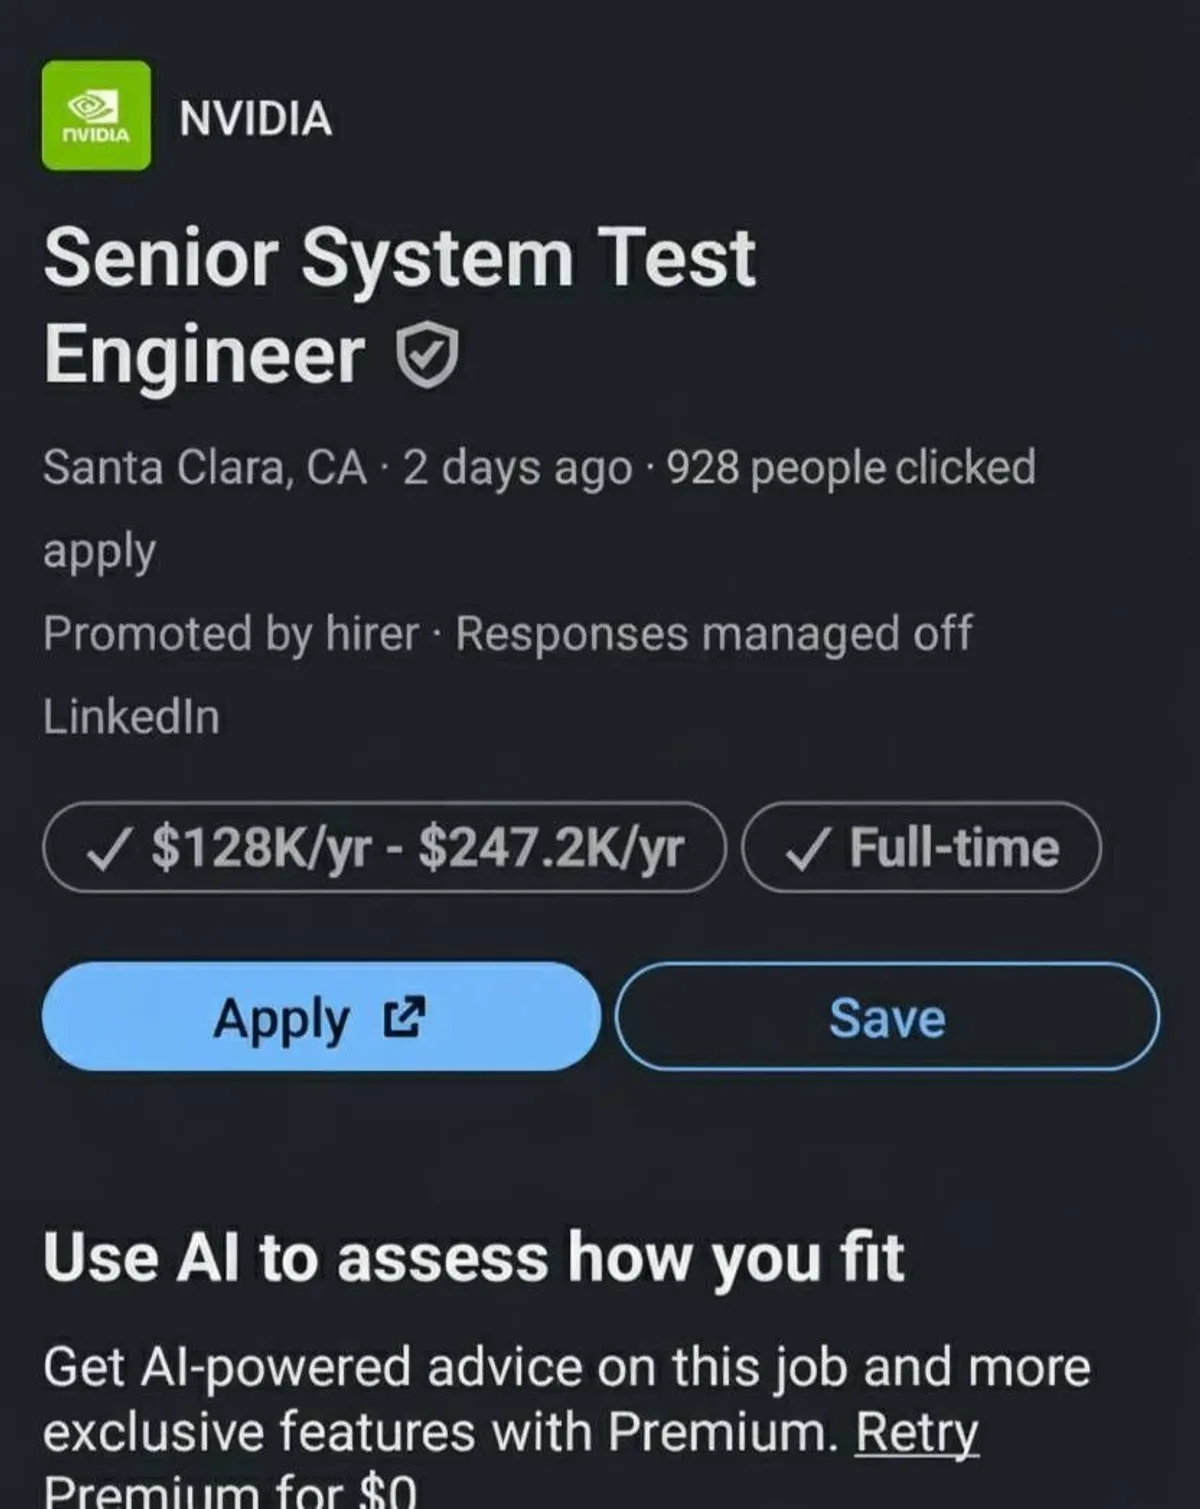
Task: Click the verified shield badge beside Engineer
Action: pos(428,357)
